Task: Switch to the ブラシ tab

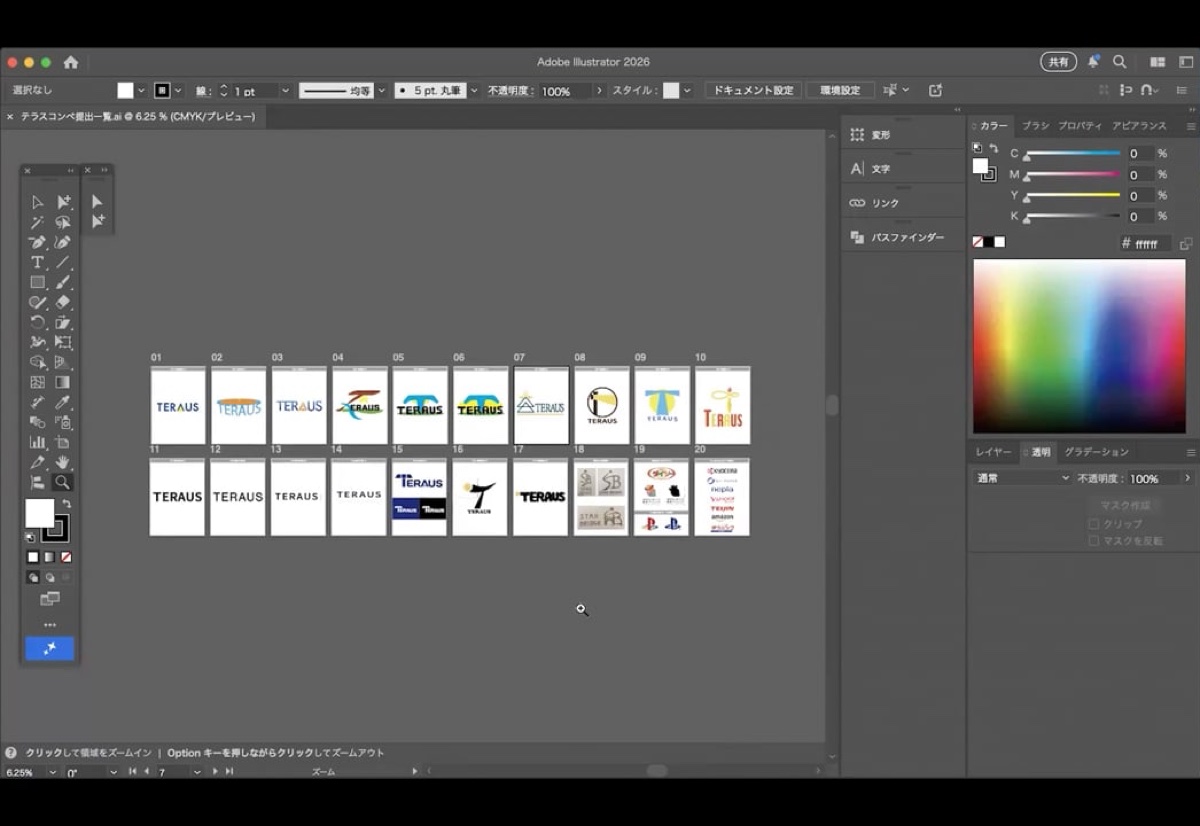Action: [x=1035, y=126]
